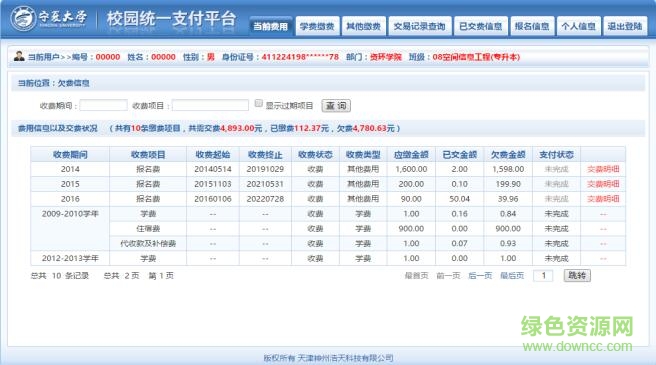Image resolution: width=656 pixels, height=365 pixels.
Task: Click the user avatar icon beside 当前用户
Action: click(x=19, y=56)
